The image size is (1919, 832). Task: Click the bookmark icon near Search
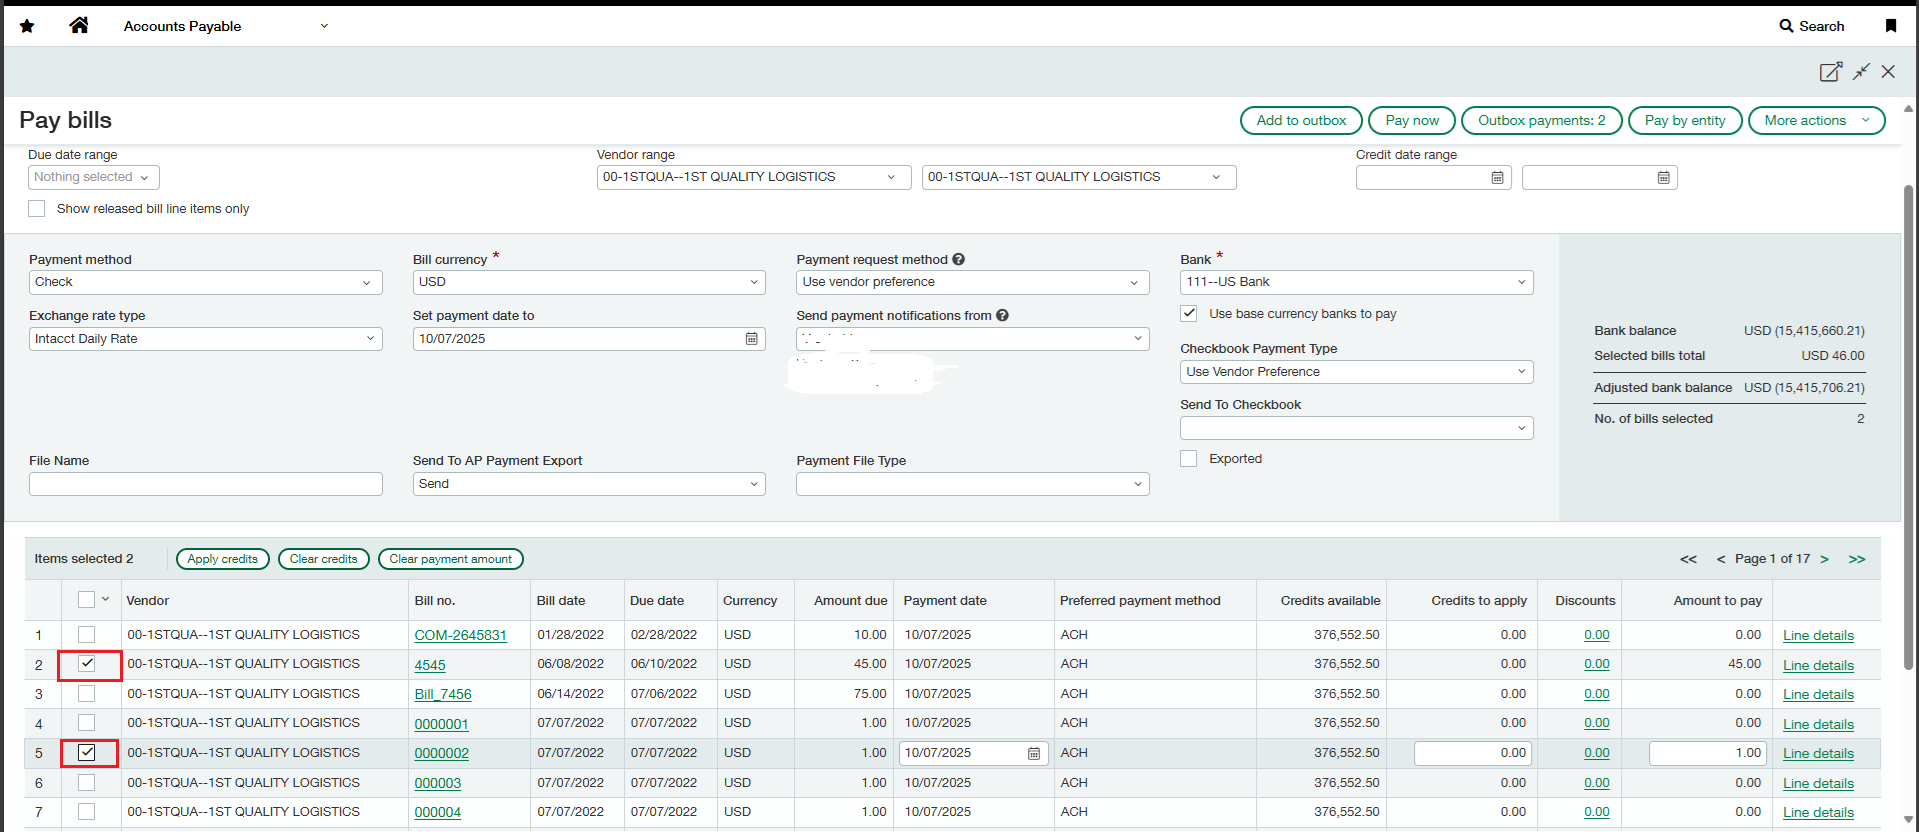pos(1890,26)
